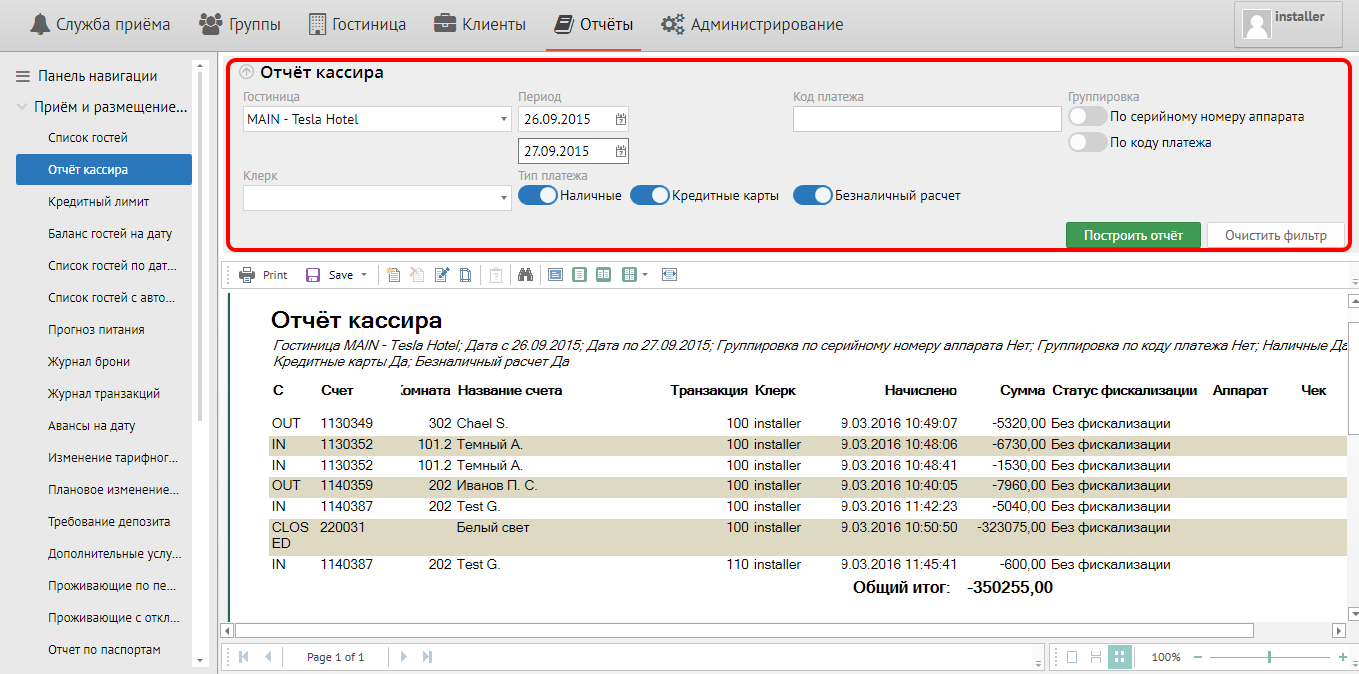Click the new page toolbar icon
Image resolution: width=1359 pixels, height=674 pixels.
click(x=393, y=275)
